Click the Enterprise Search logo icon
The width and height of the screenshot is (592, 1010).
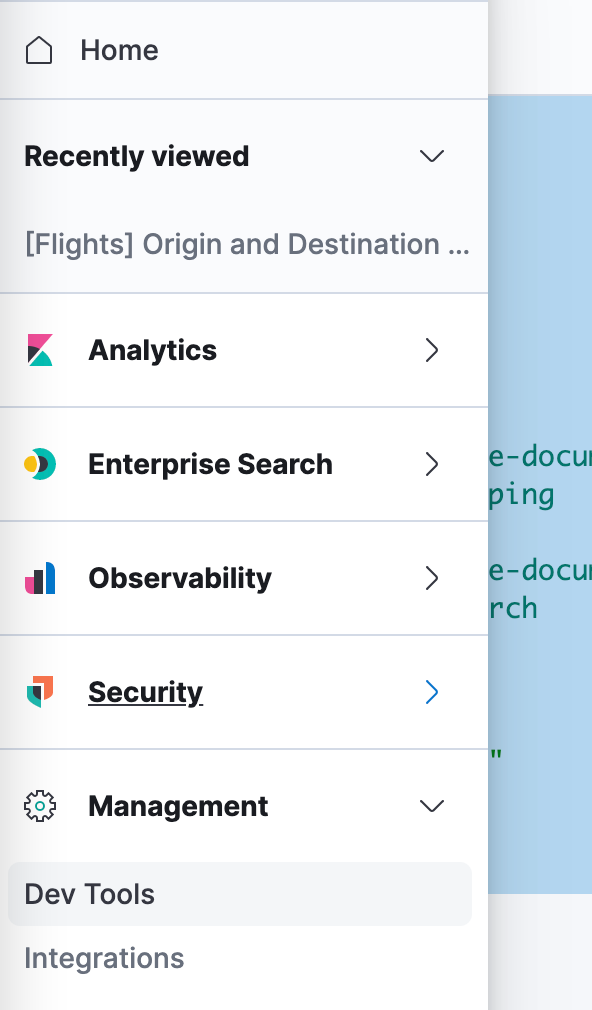40,464
